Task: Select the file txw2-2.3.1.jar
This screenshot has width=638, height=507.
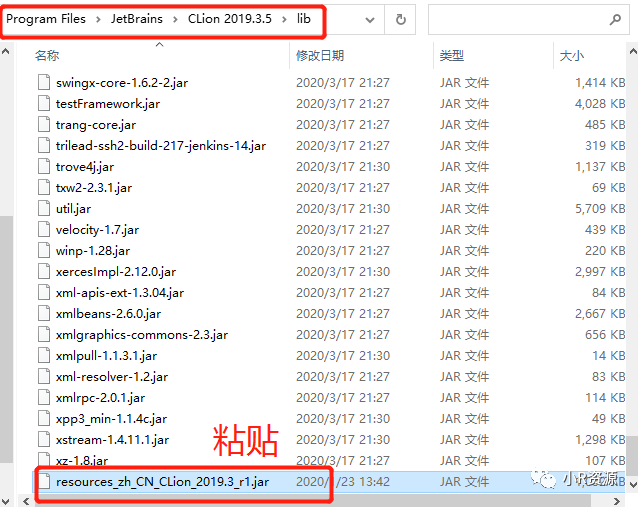Action: pyautogui.click(x=94, y=188)
